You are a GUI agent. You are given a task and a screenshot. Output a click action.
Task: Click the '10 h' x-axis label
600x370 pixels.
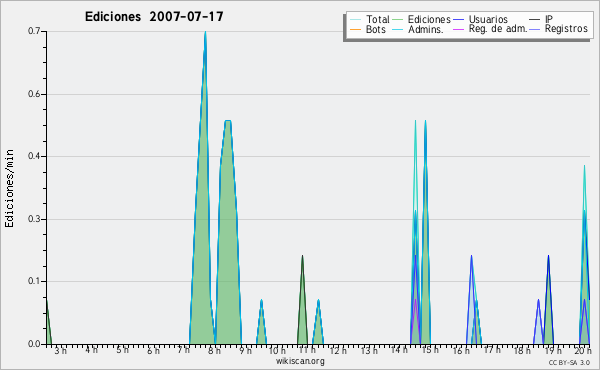click(x=277, y=351)
